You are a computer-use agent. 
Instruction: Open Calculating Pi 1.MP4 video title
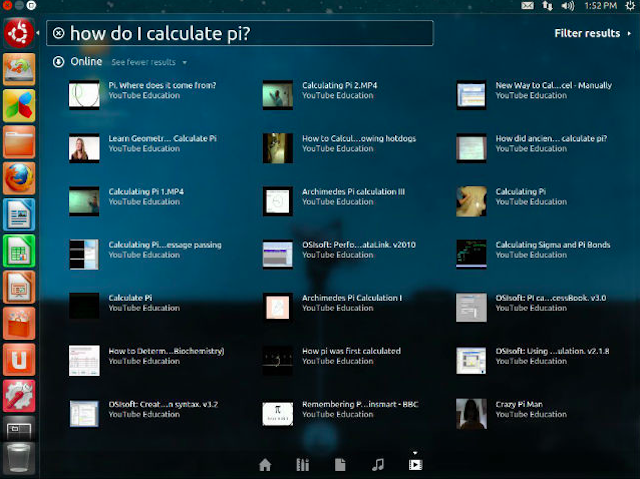[x=146, y=191]
